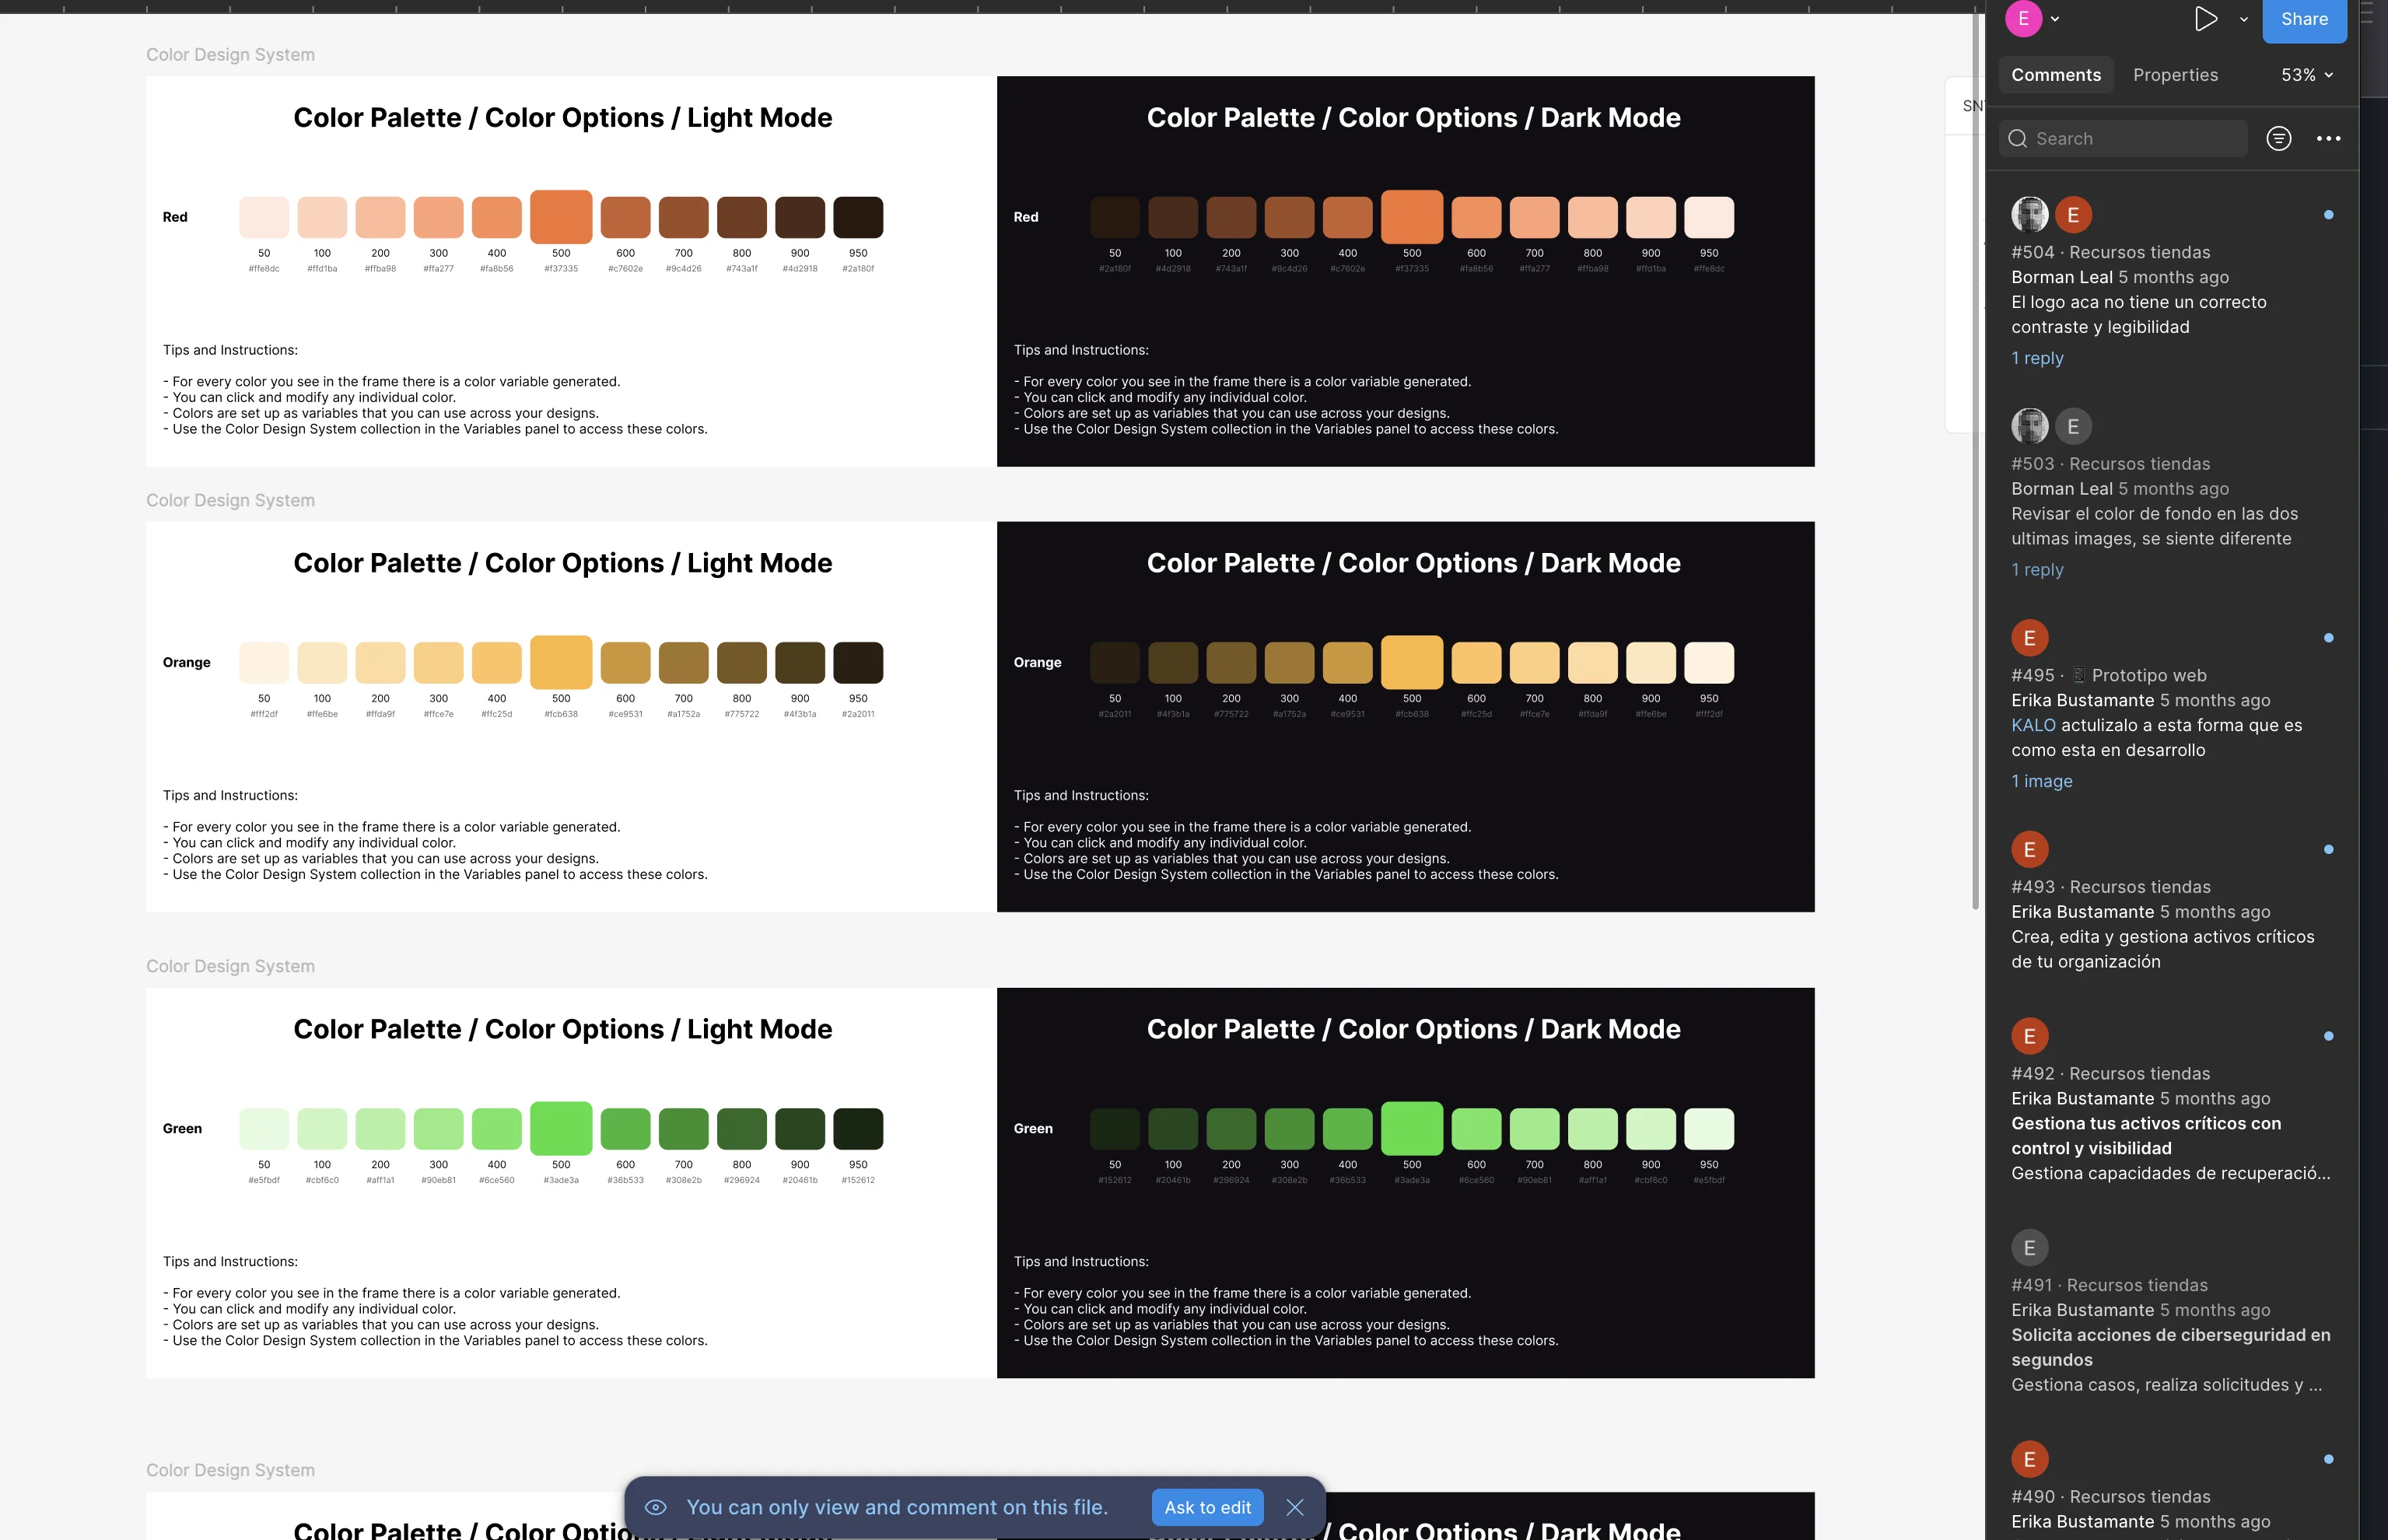Select Red 500 swatch in Light Mode
The width and height of the screenshot is (2388, 1540).
(561, 217)
